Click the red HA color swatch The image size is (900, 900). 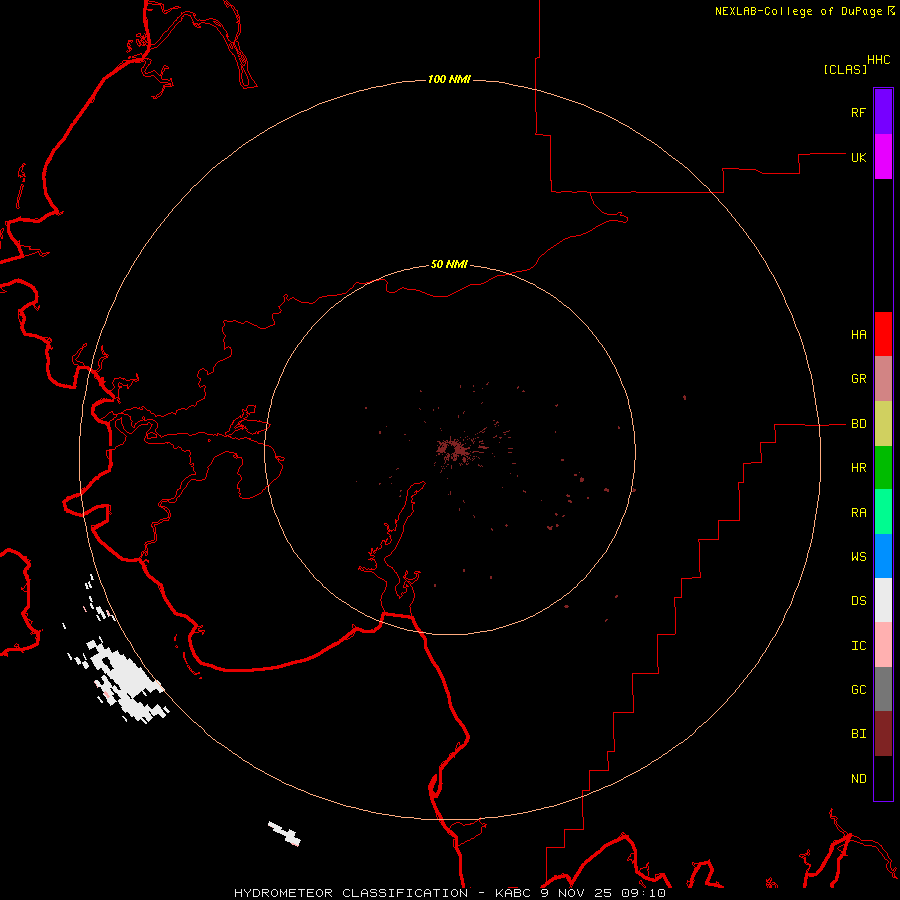[x=883, y=334]
